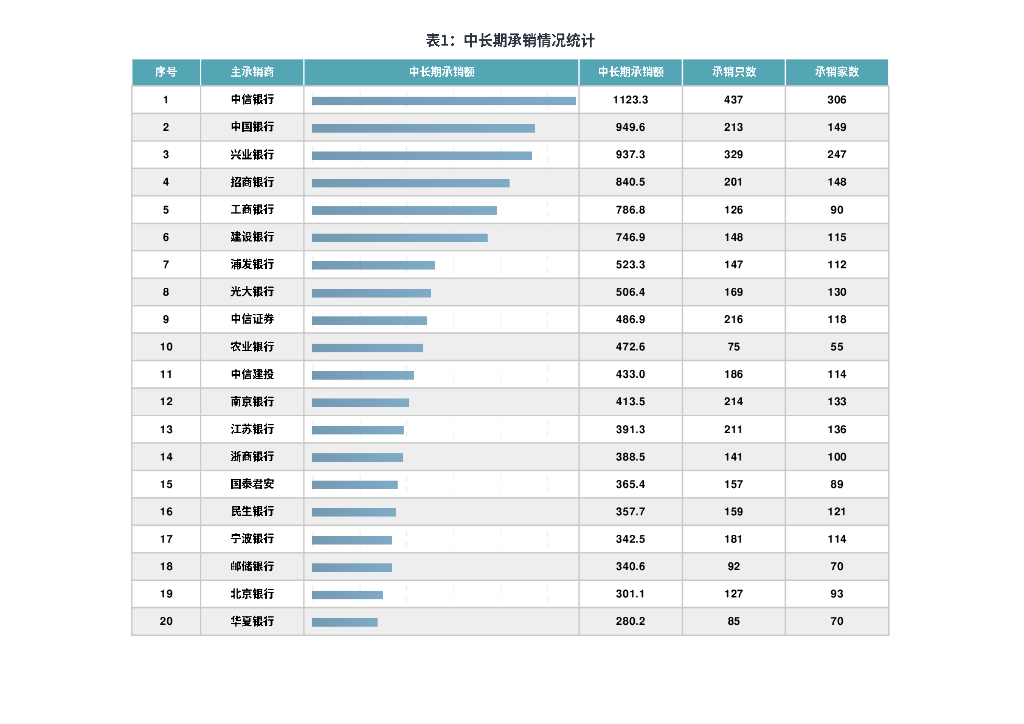Image resolution: width=1024 pixels, height=724 pixels.
Task: Click the 承销家数 value 306
Action: [x=837, y=99]
